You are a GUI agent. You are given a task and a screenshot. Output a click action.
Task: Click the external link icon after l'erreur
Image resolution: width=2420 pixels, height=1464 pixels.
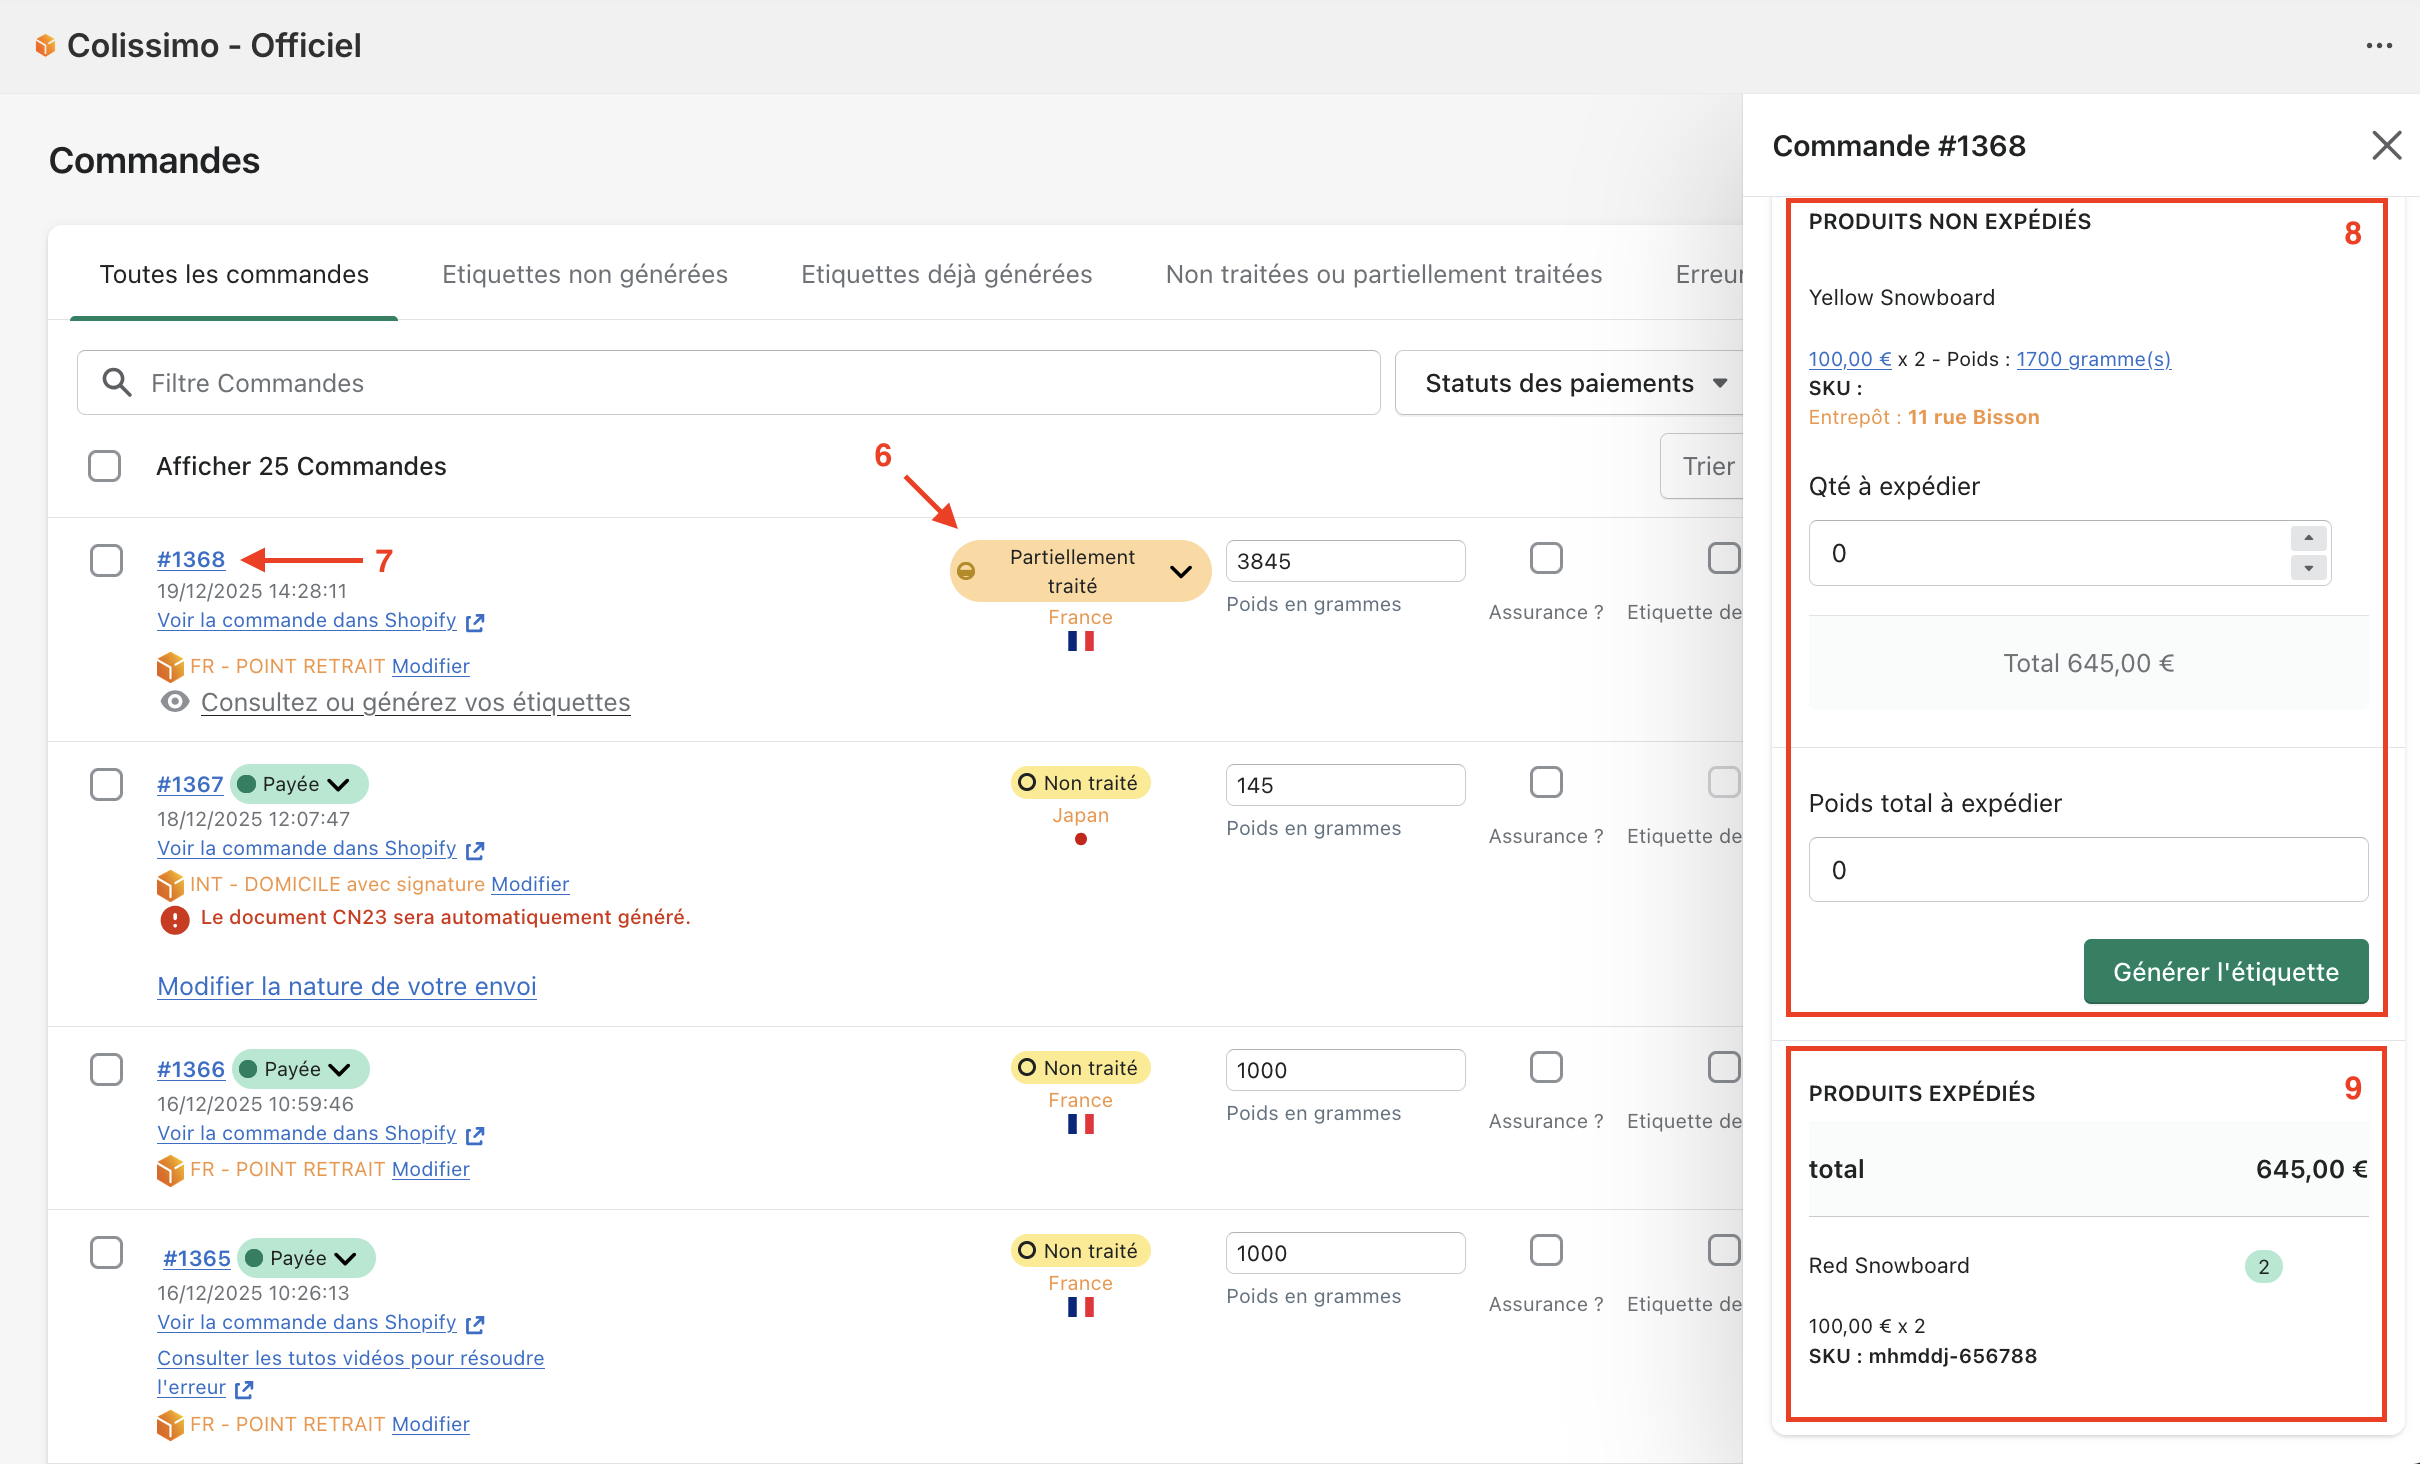[244, 1389]
